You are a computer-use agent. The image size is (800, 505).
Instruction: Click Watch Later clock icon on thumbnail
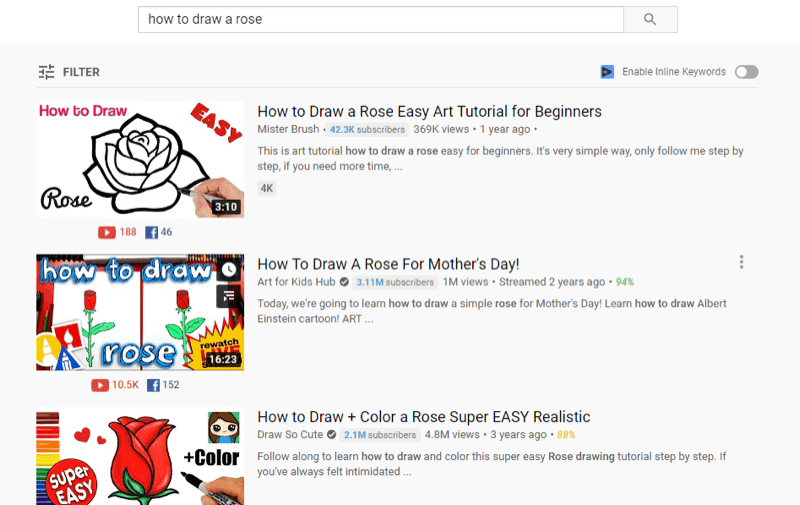click(229, 269)
